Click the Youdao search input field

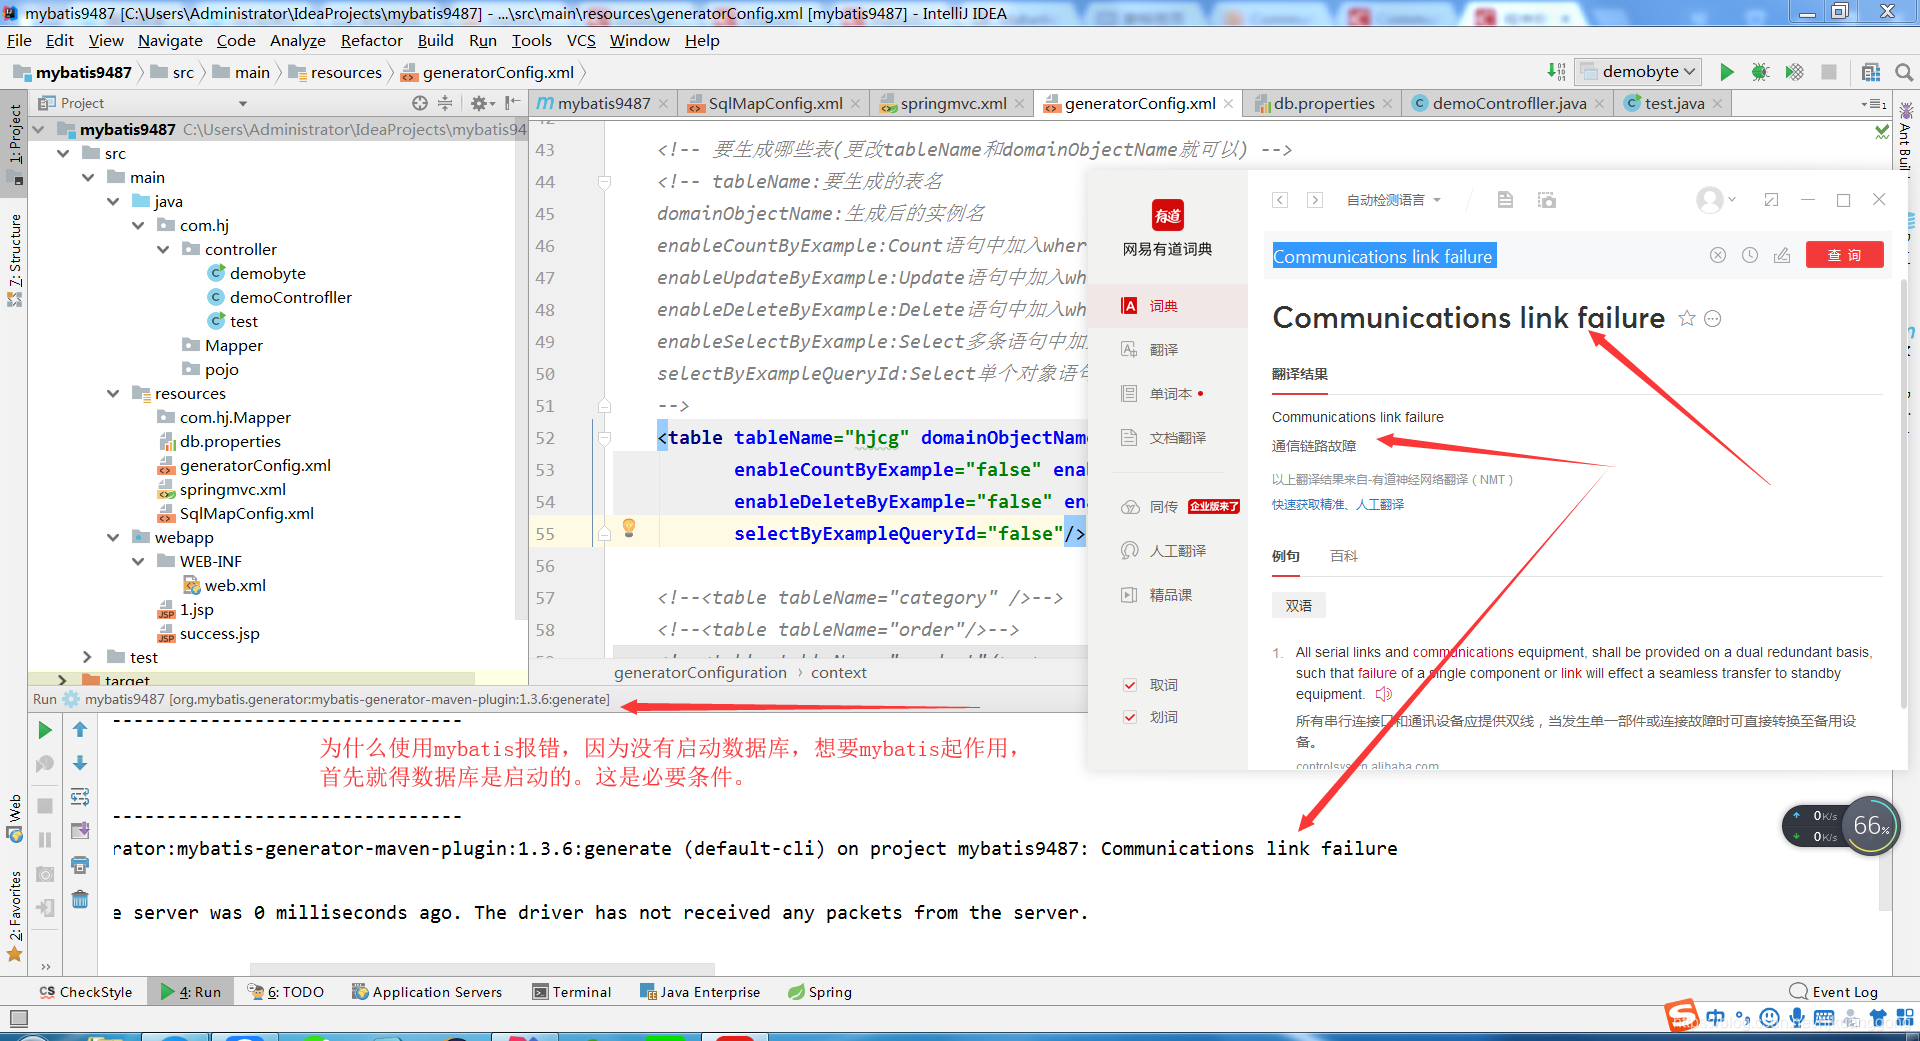(1485, 256)
